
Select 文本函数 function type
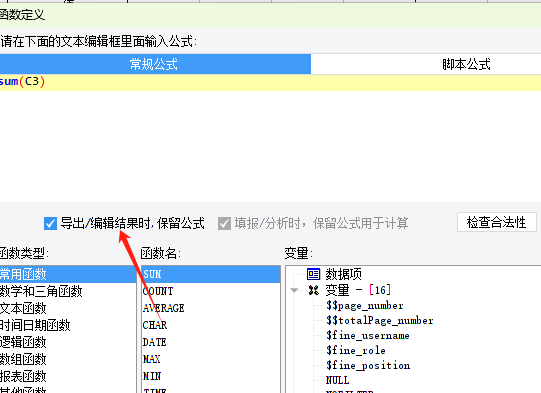tap(68, 308)
